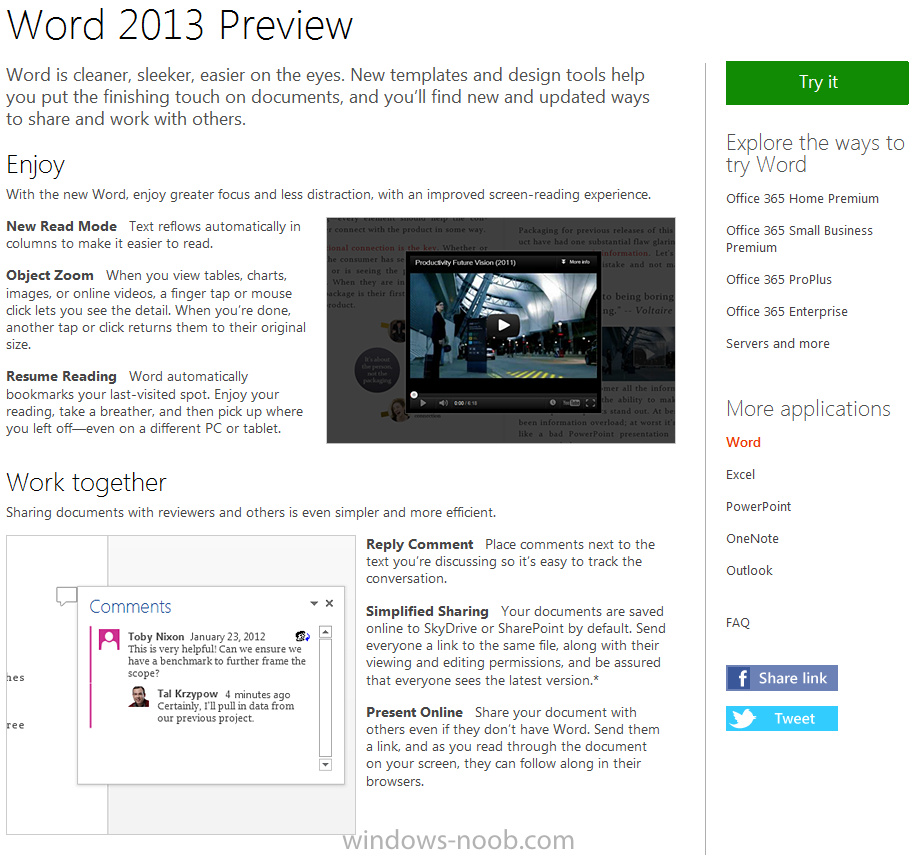Open the FAQ link
Screen dimensions: 916x855
click(x=737, y=623)
